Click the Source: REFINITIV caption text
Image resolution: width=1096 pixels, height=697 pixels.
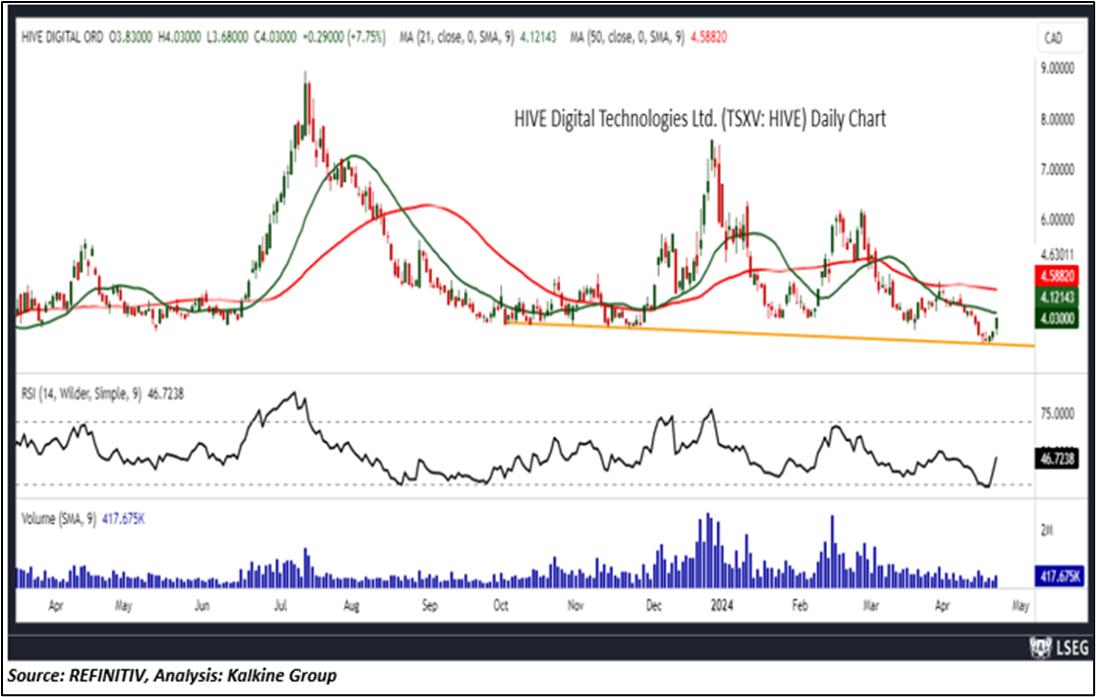click(172, 675)
